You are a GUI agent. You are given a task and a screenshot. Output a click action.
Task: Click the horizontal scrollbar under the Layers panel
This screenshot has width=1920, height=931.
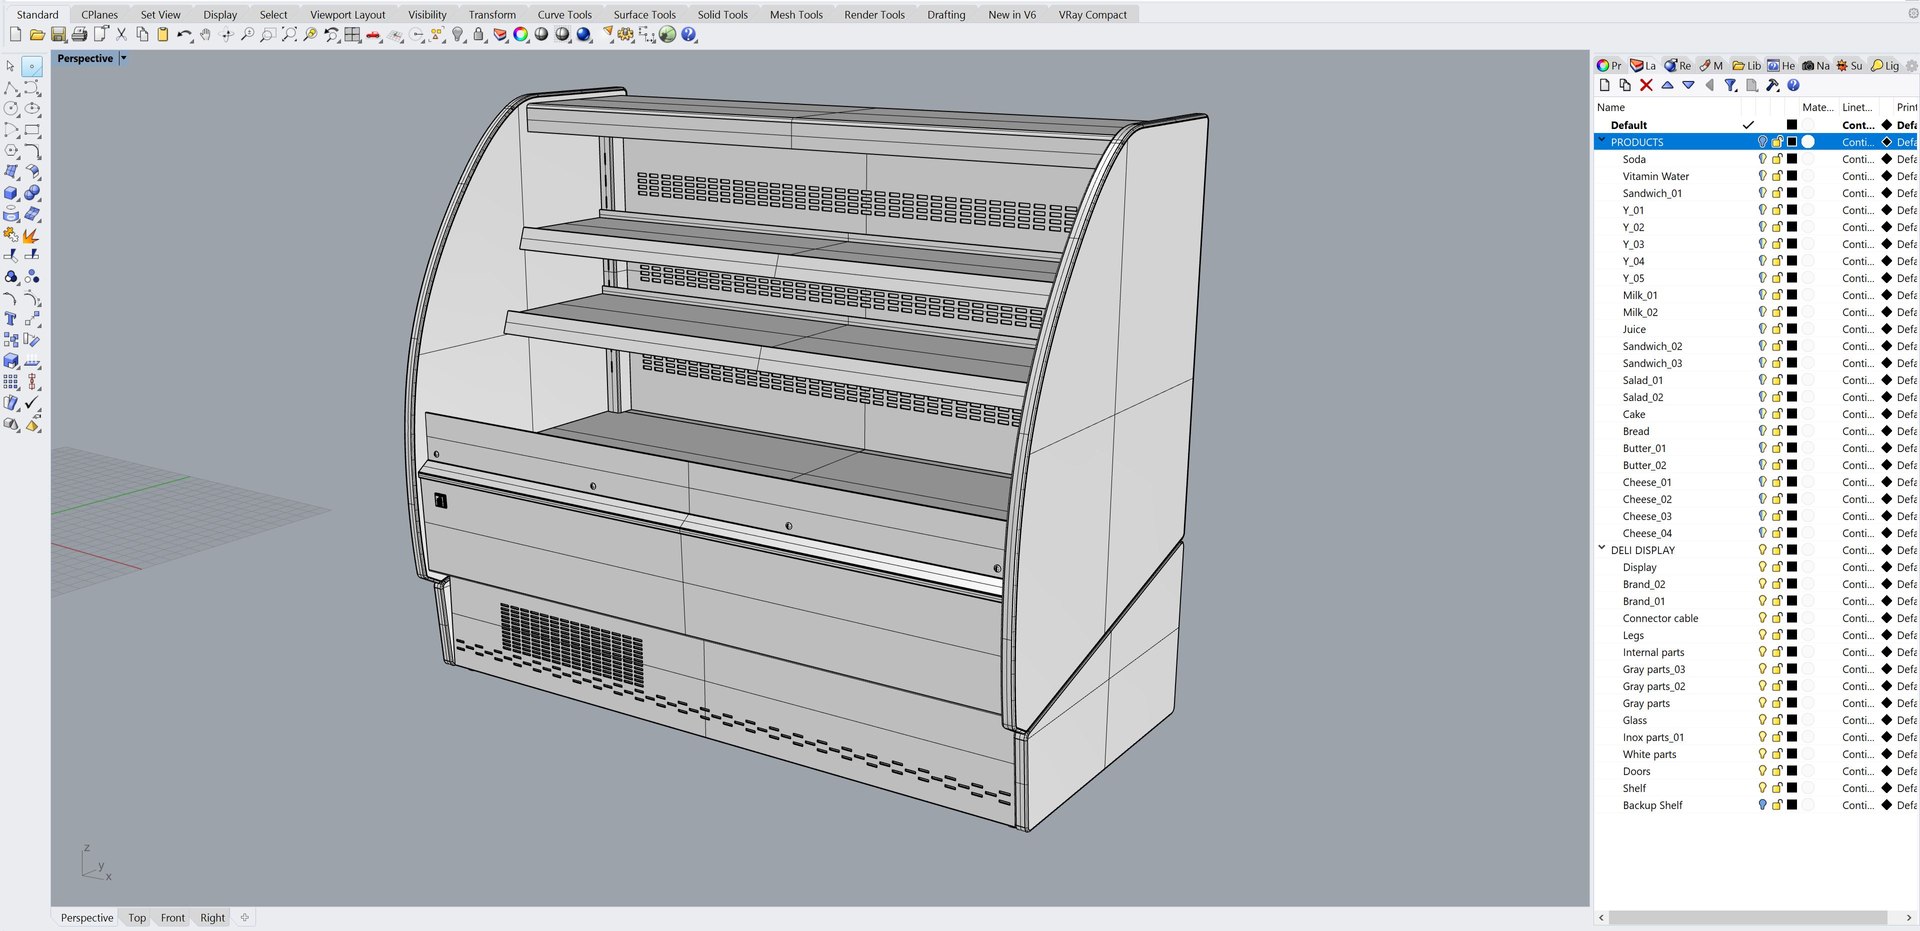coord(1747,917)
